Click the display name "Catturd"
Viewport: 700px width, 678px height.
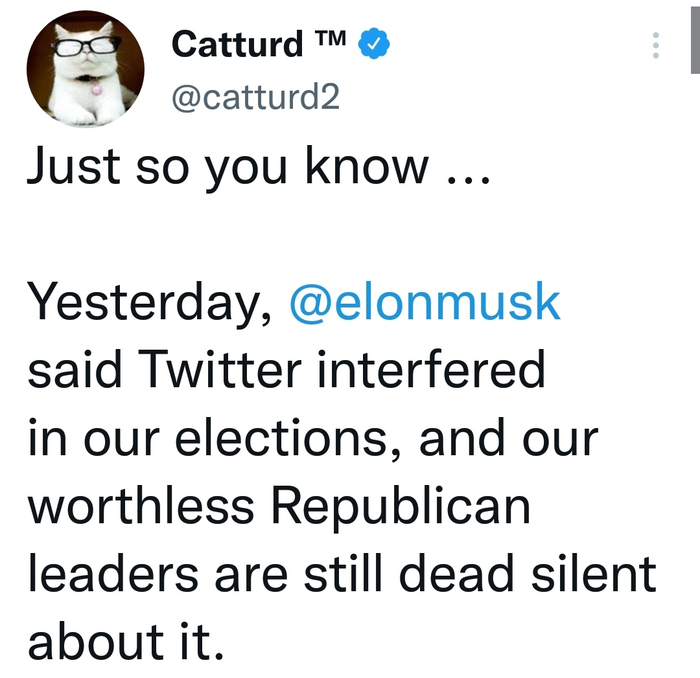237,44
